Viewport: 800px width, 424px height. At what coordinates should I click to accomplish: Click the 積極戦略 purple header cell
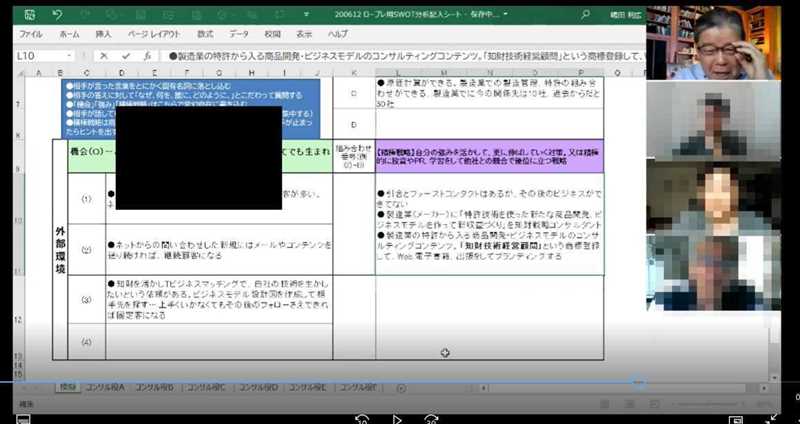click(x=489, y=156)
